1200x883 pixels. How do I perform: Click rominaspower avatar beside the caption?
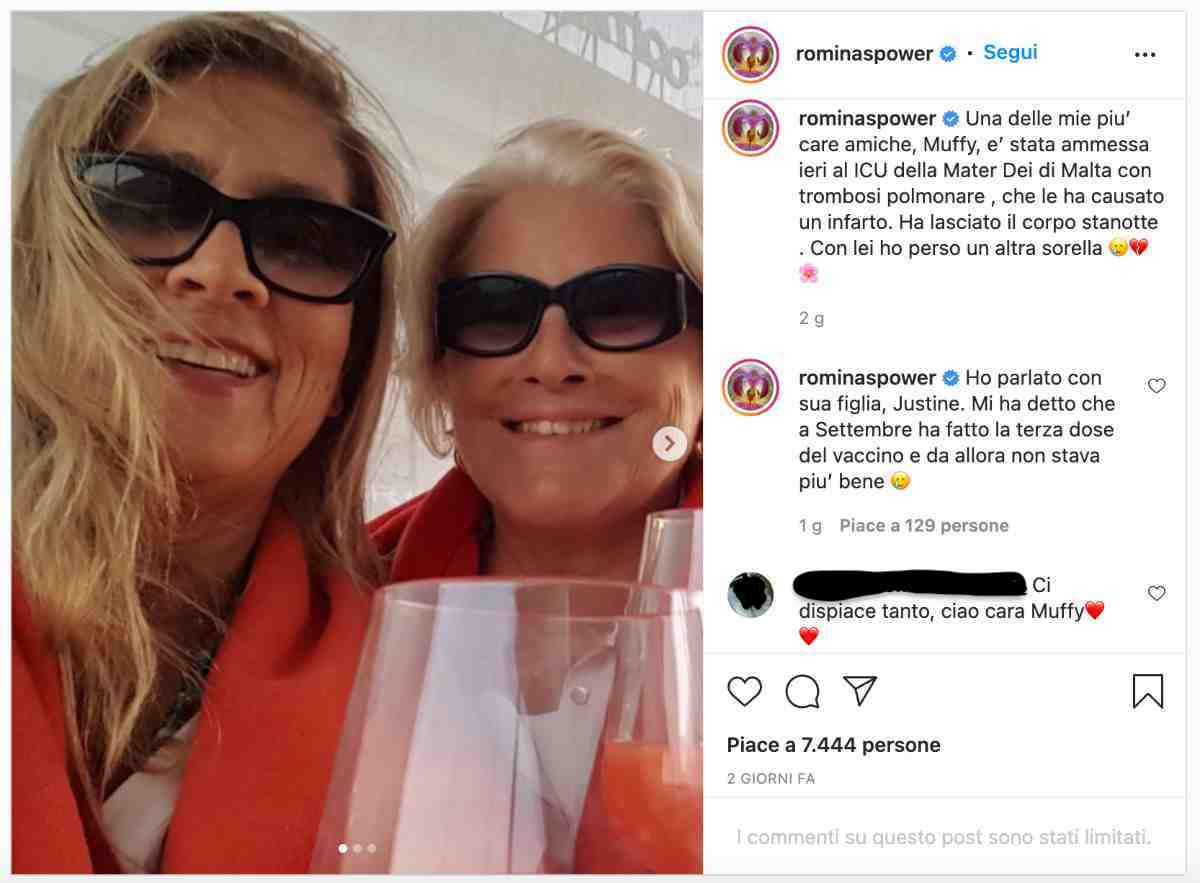click(x=750, y=128)
